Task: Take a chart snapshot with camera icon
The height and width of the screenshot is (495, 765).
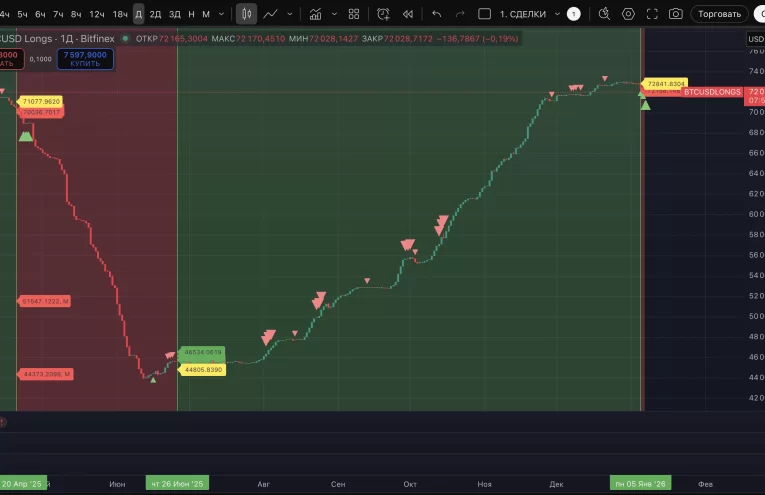Action: point(676,14)
